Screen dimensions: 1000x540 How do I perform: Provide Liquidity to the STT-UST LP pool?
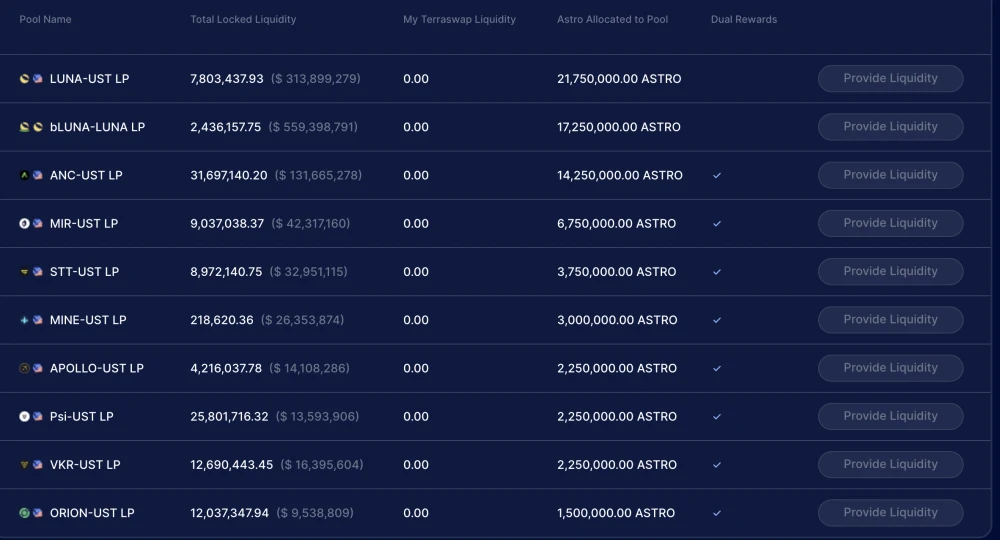tap(890, 272)
